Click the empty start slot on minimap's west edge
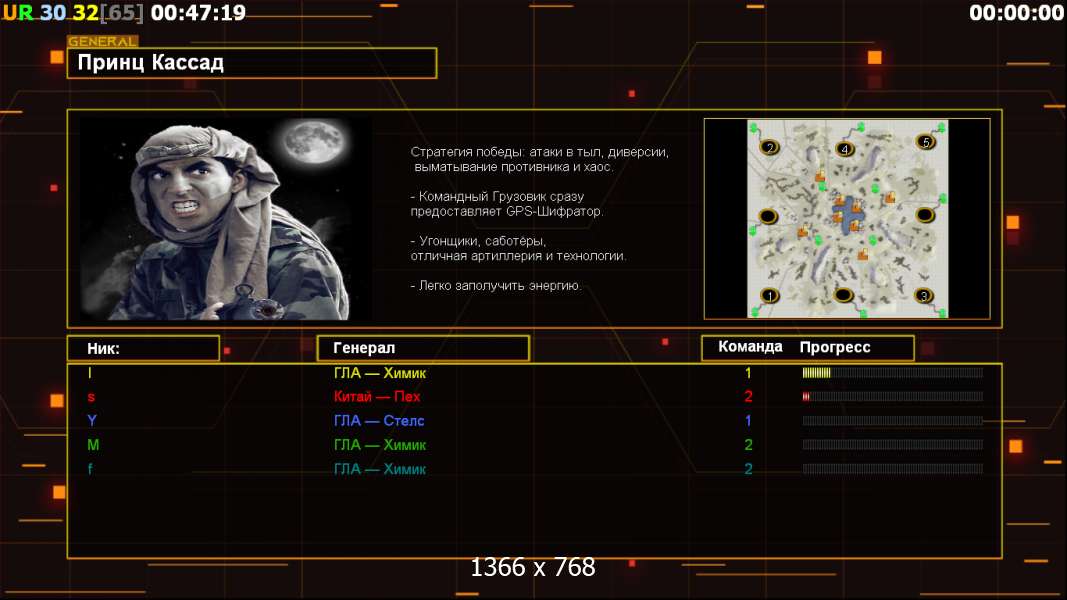1067x600 pixels. point(768,216)
